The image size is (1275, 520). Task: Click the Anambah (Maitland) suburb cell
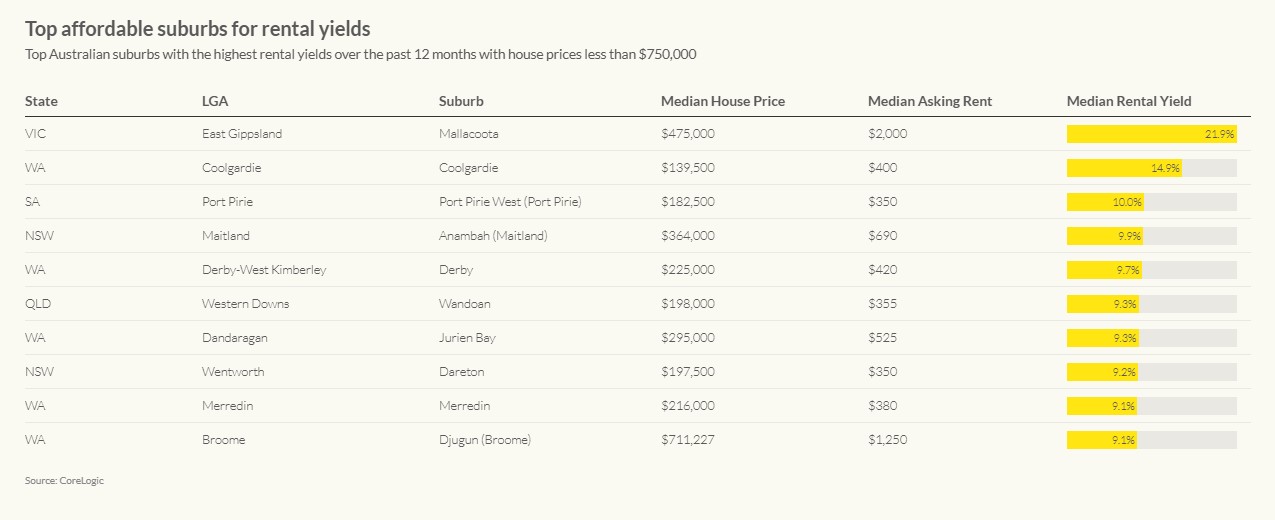click(493, 236)
